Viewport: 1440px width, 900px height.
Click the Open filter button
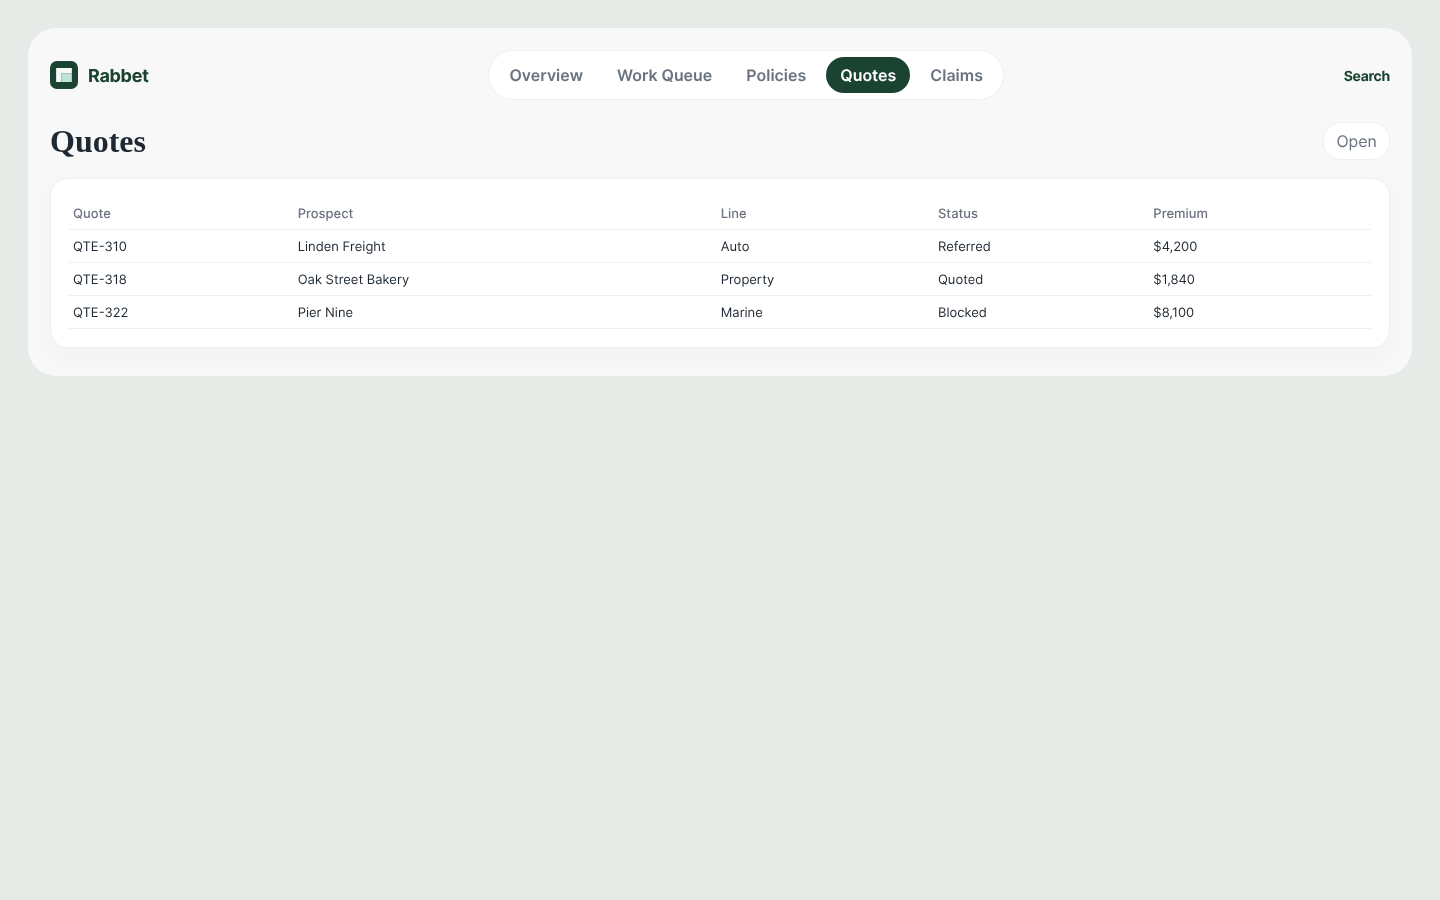[1356, 141]
